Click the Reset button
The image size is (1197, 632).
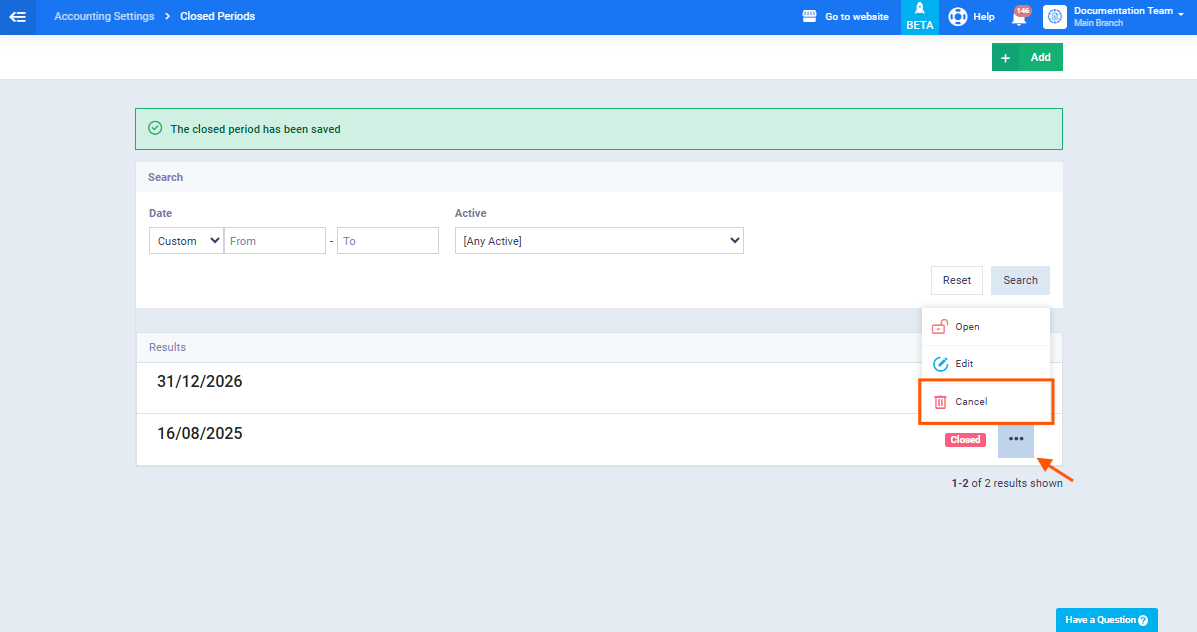[957, 280]
